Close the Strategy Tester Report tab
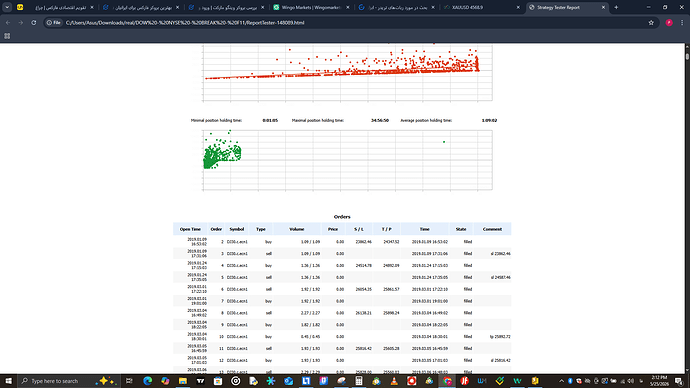This screenshot has height=388, width=690. point(603,7)
